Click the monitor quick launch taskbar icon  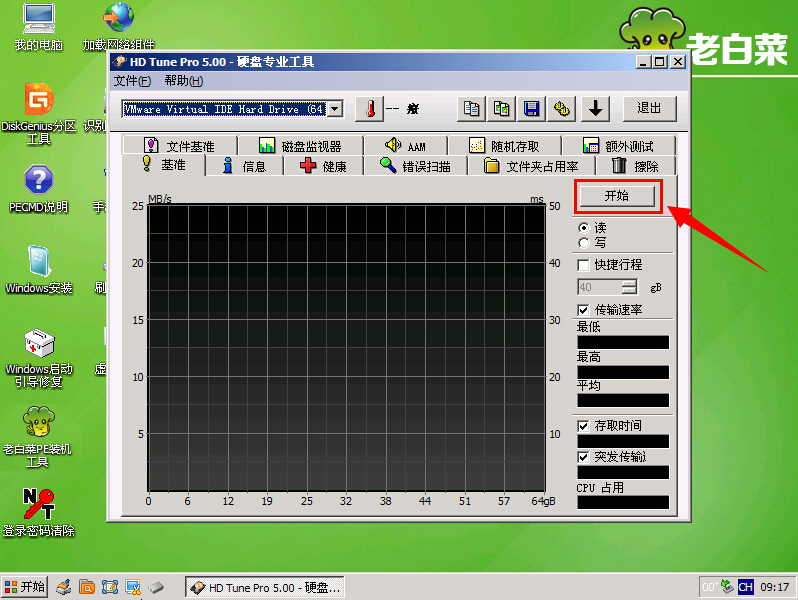pos(133,587)
